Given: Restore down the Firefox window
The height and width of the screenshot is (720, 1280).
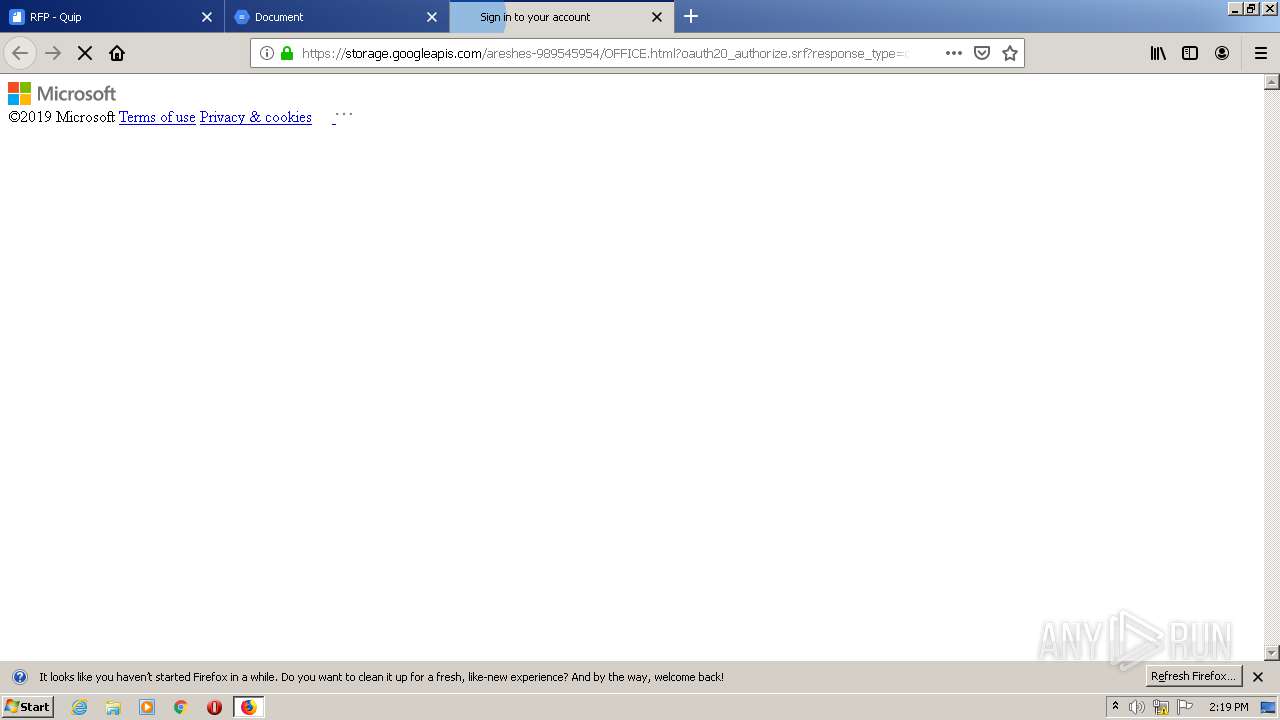Looking at the screenshot, I should pos(1251,8).
